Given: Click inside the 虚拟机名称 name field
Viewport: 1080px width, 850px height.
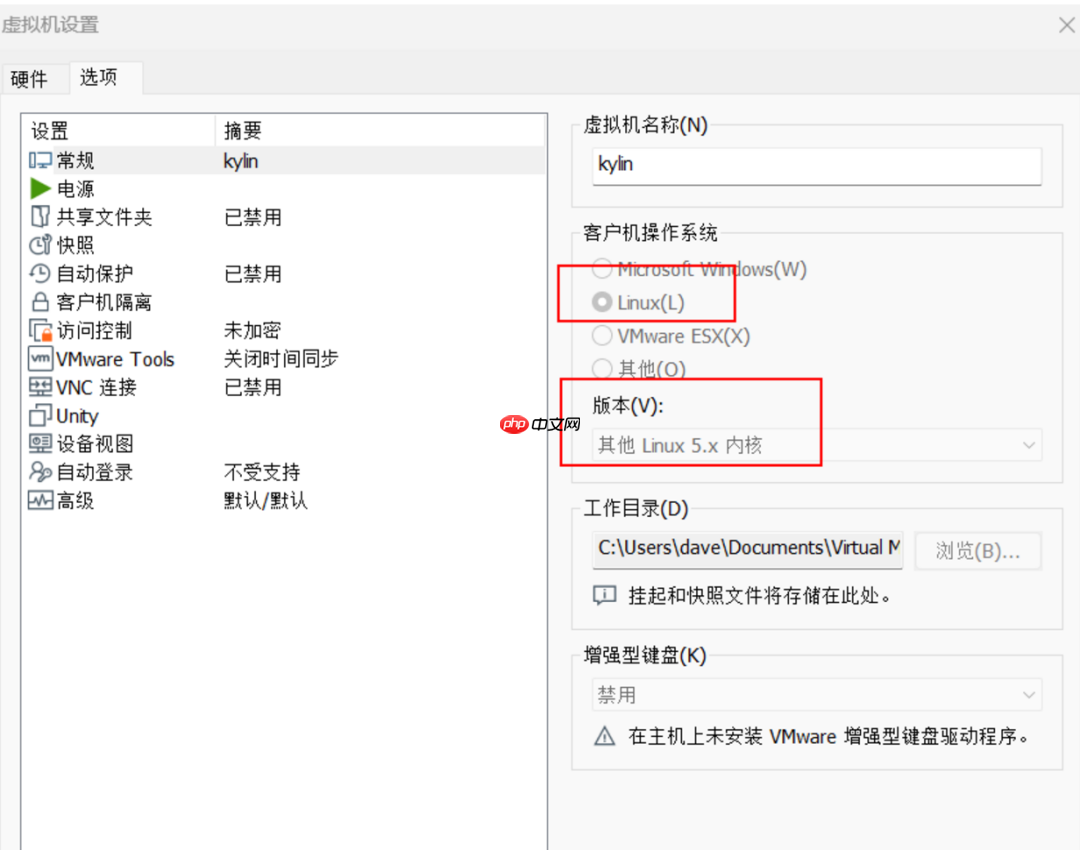Looking at the screenshot, I should 816,167.
